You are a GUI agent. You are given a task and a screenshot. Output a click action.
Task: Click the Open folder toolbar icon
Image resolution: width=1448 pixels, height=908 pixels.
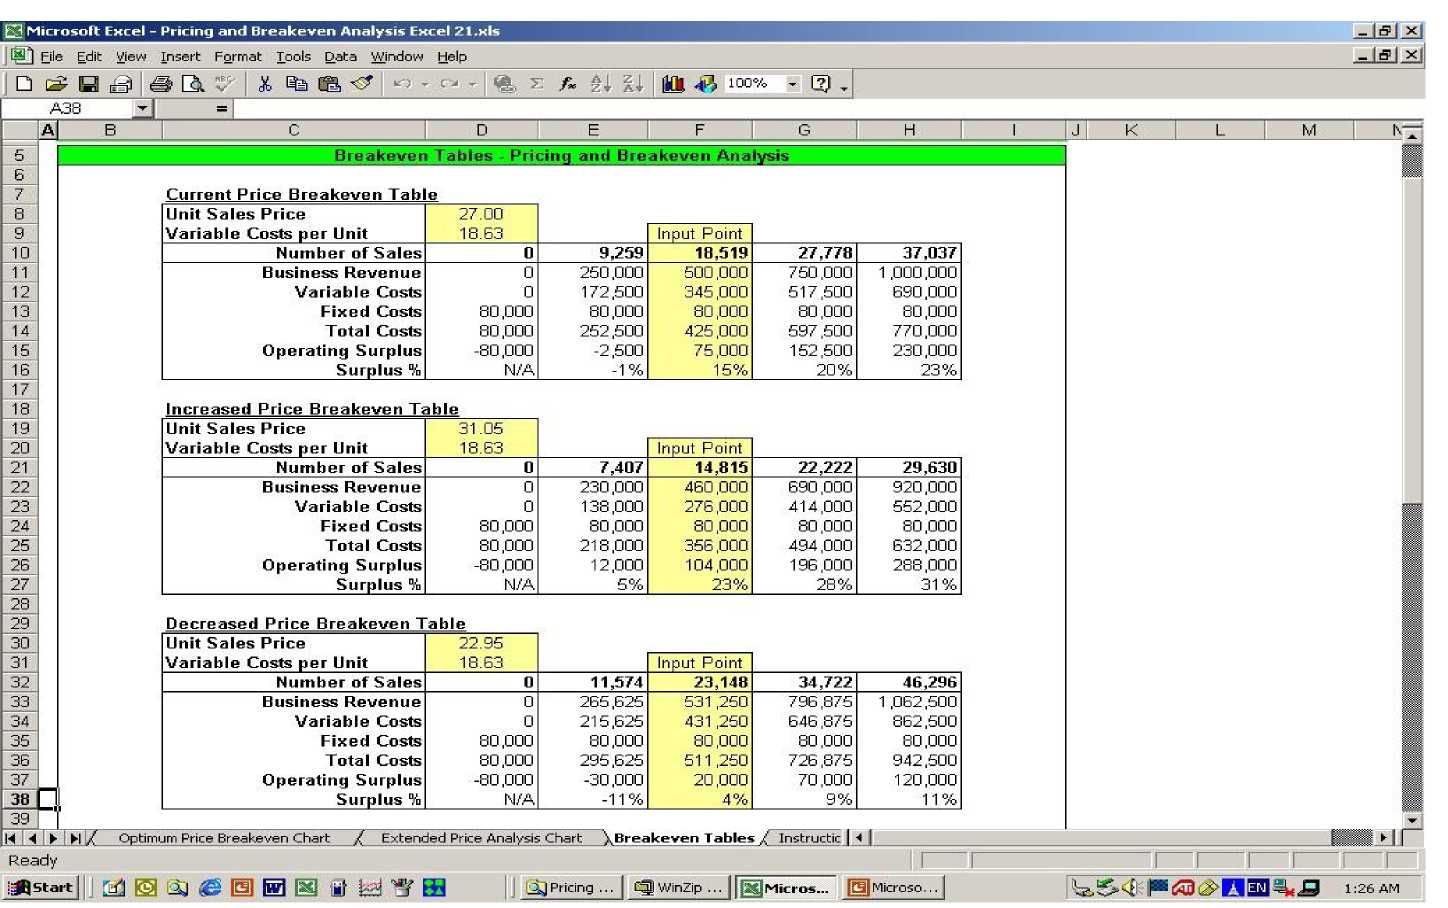click(56, 84)
